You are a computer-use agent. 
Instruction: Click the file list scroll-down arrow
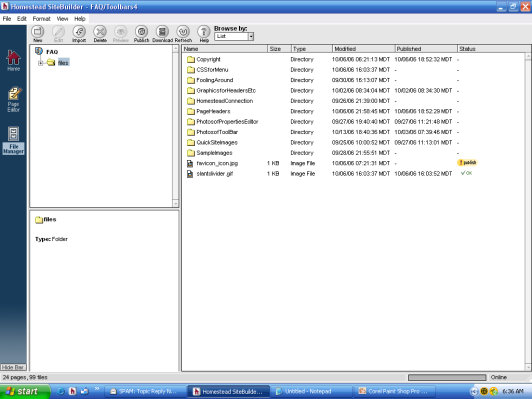528,367
